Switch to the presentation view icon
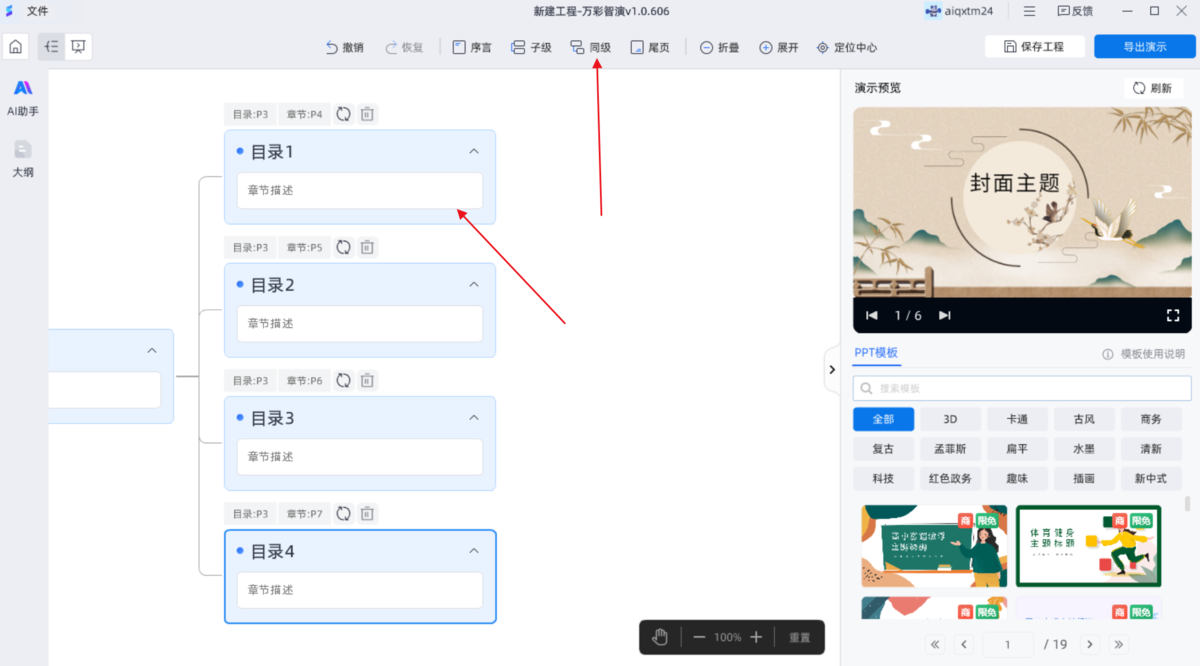The height and width of the screenshot is (666, 1200). [x=78, y=47]
